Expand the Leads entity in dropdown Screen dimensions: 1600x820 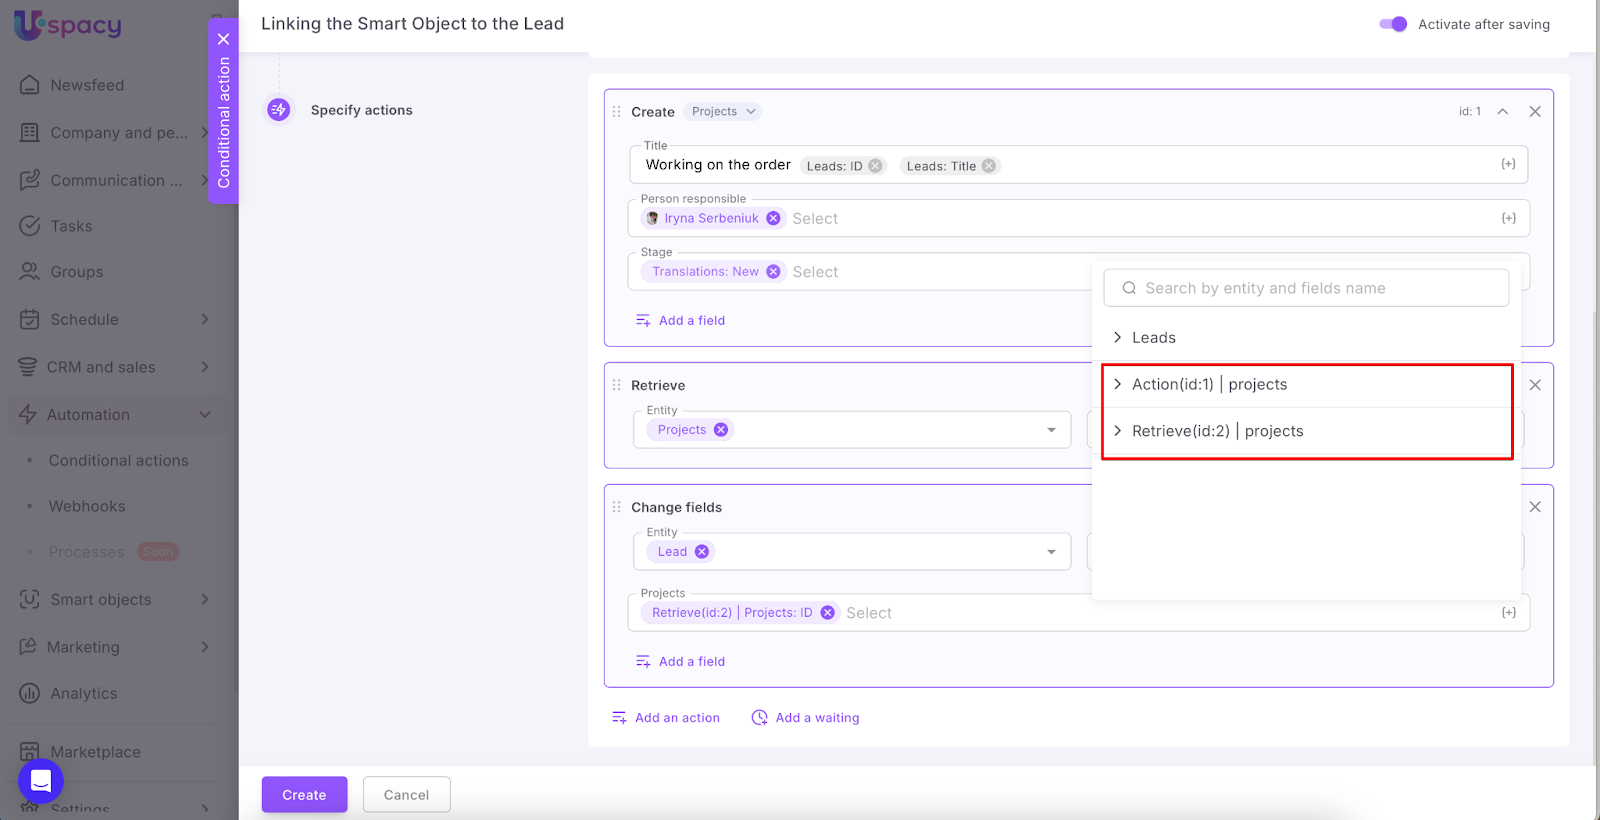click(1118, 338)
